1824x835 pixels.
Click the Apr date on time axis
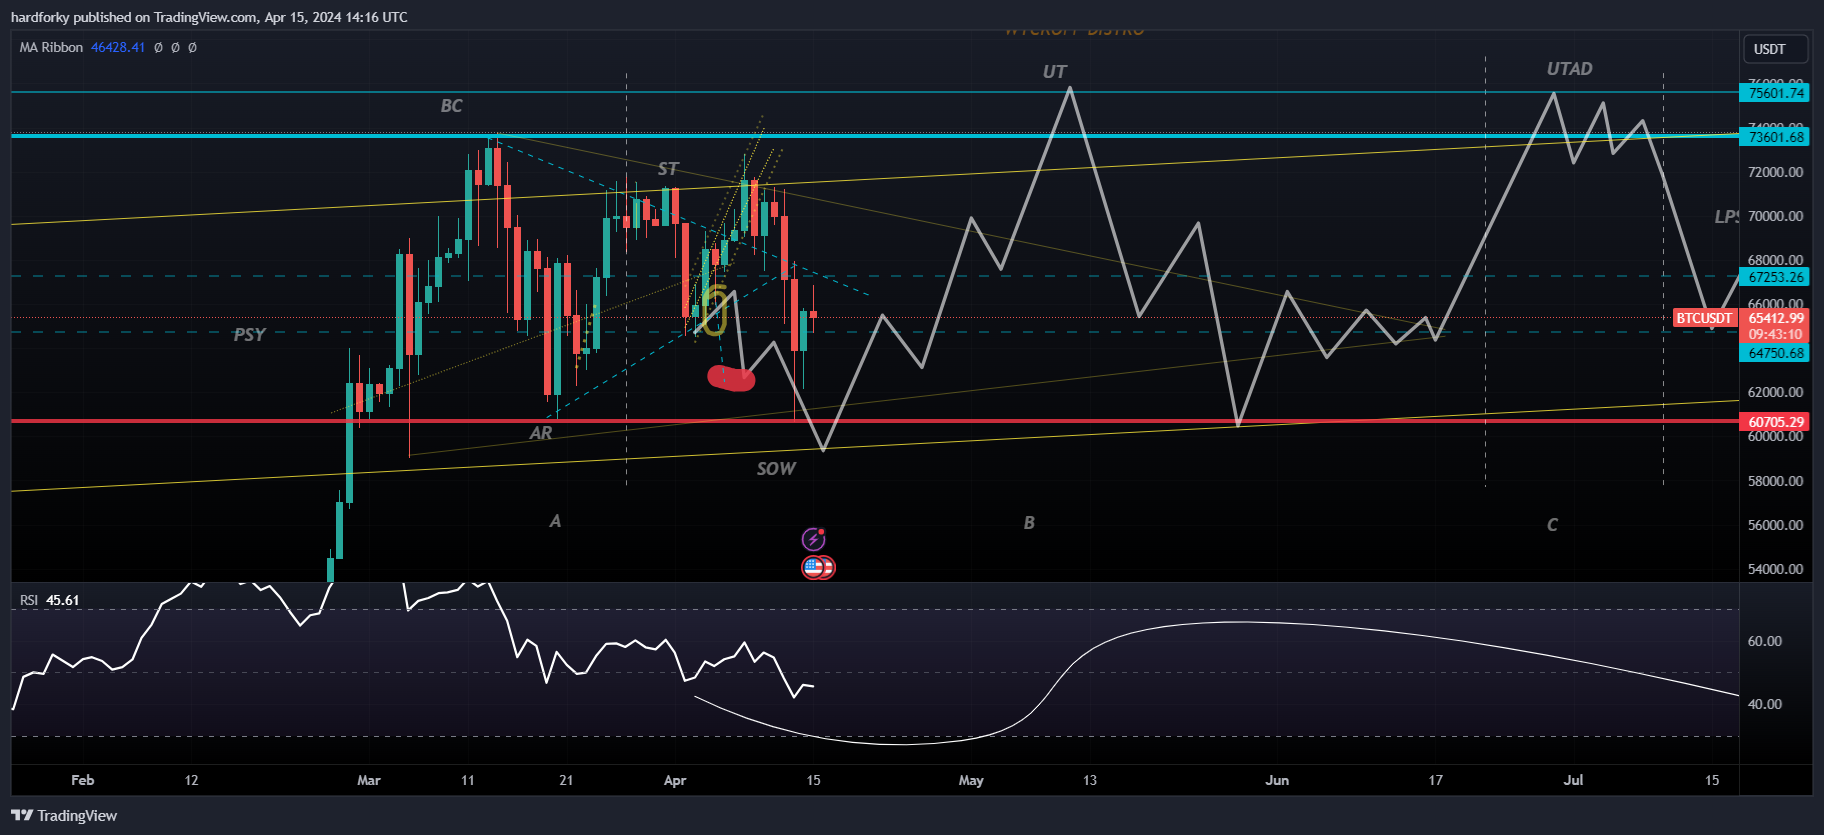(675, 780)
